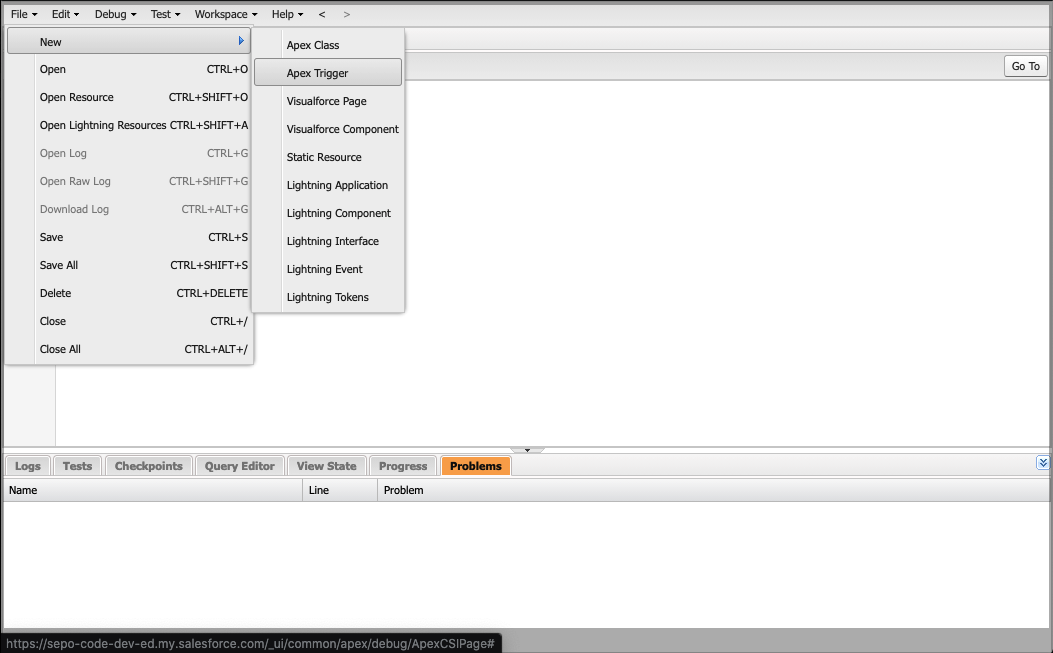Collapse bottom panel using splitter arrow

[x=527, y=449]
